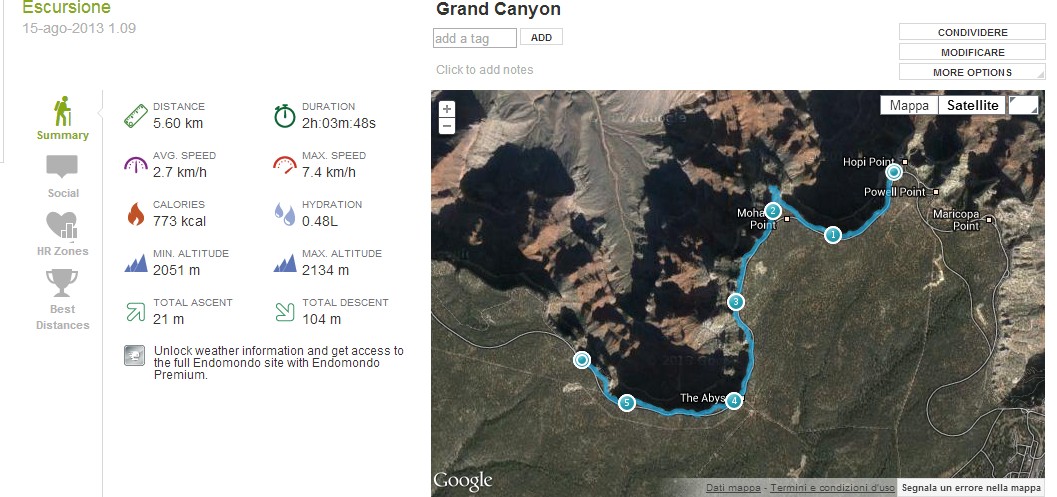This screenshot has width=1057, height=497.
Task: Expand the map fullscreen corner control
Action: point(1023,105)
